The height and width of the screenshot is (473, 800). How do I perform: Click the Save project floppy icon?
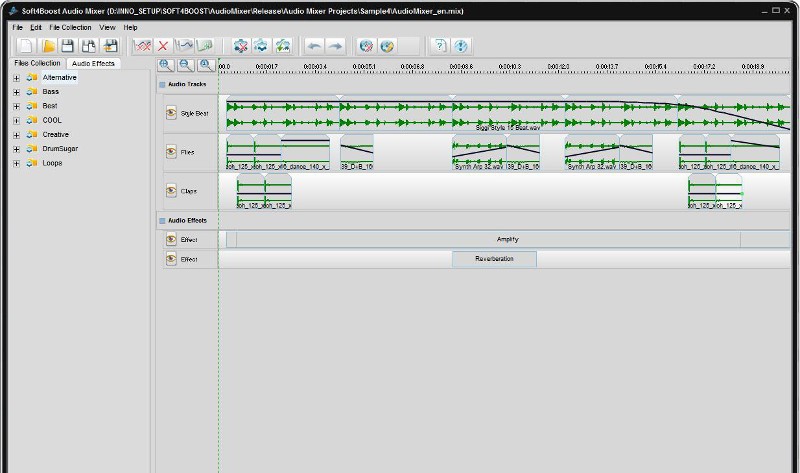(68, 46)
